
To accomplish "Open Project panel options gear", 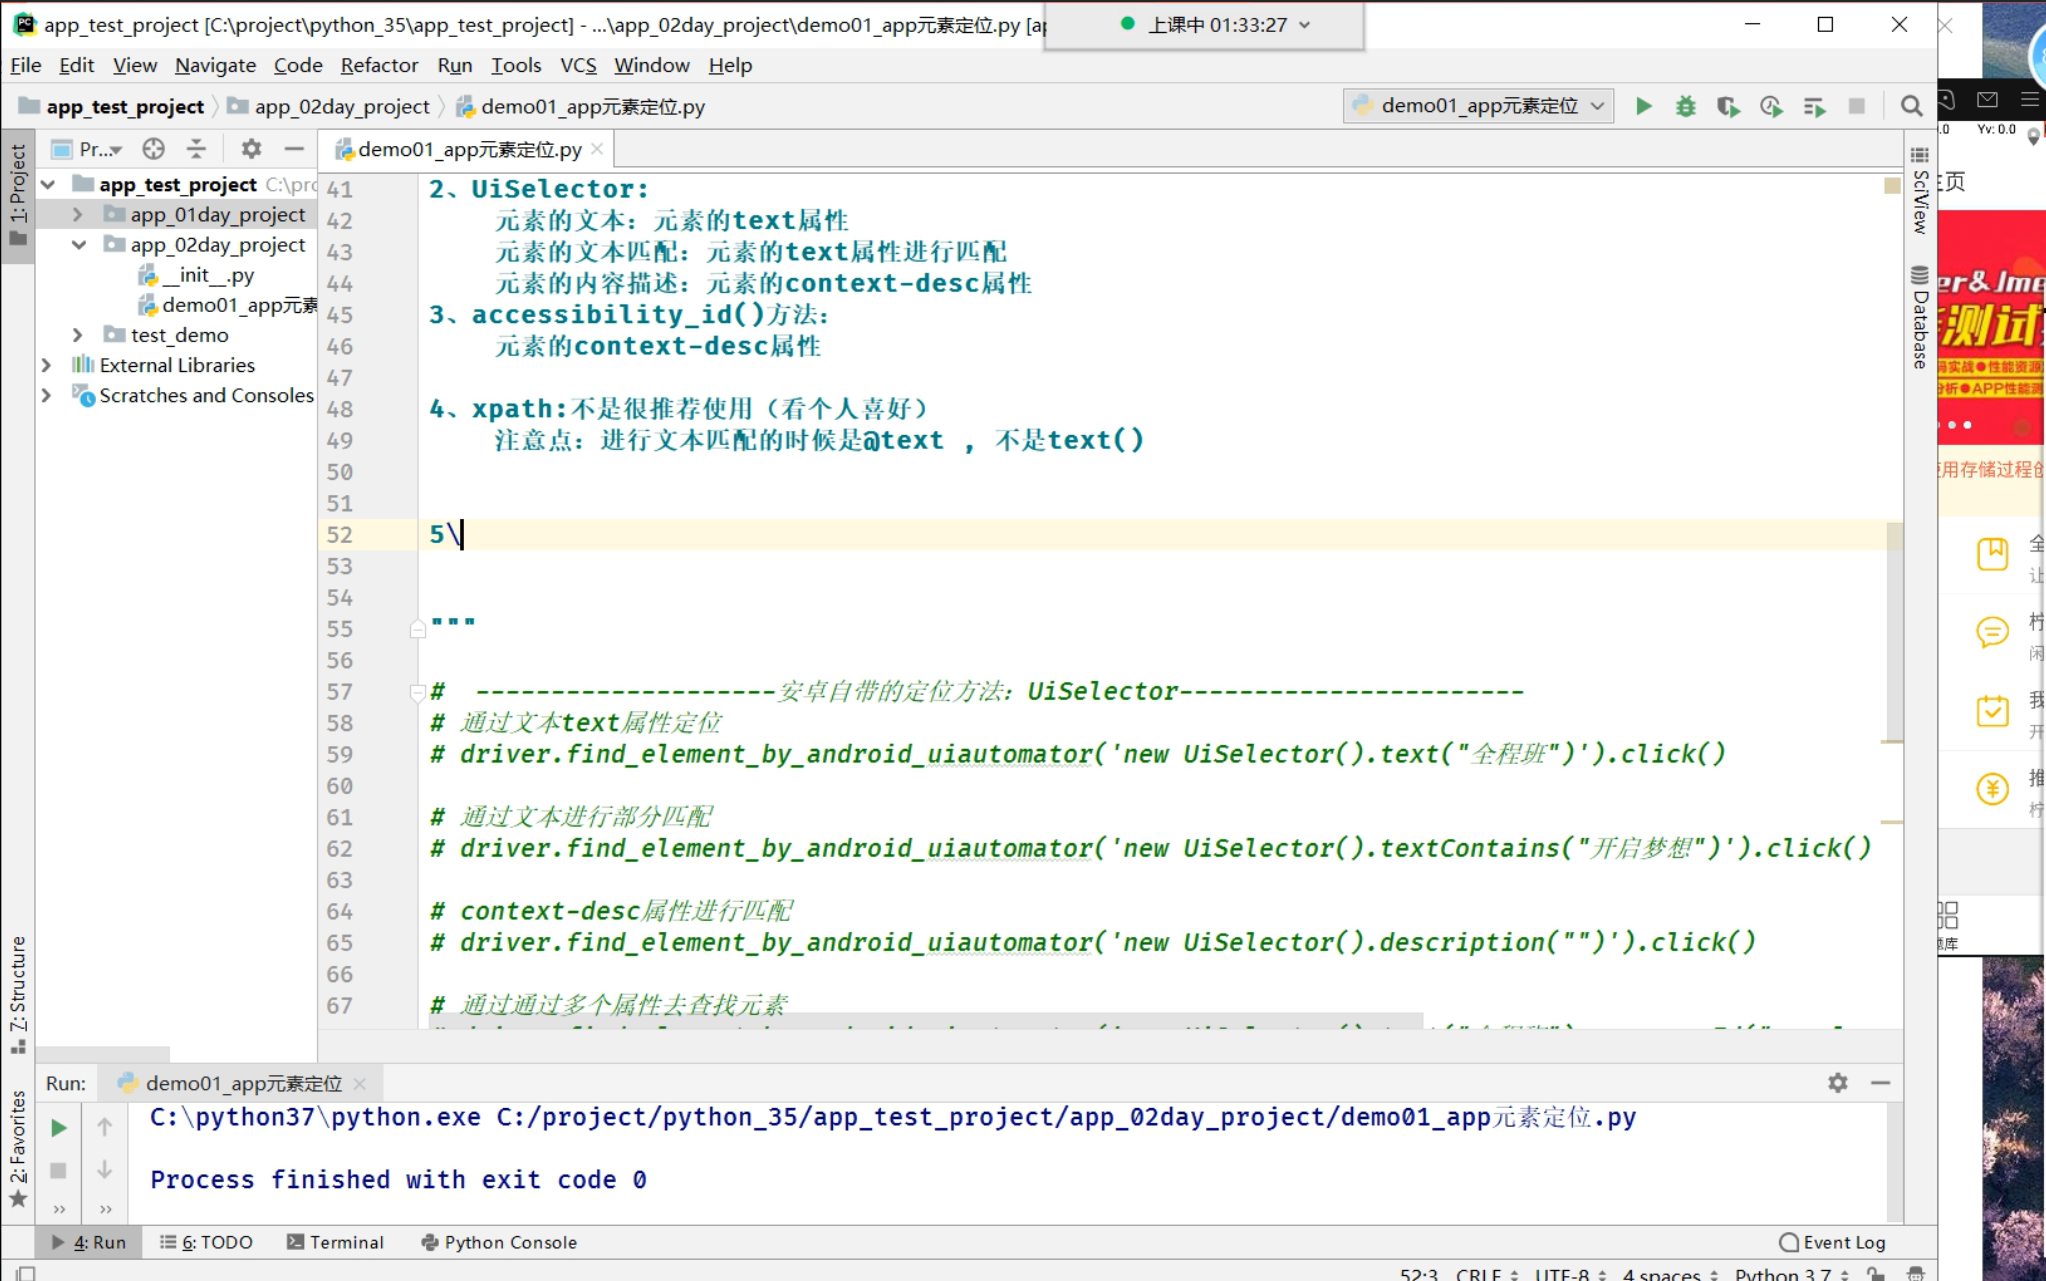I will tap(251, 149).
